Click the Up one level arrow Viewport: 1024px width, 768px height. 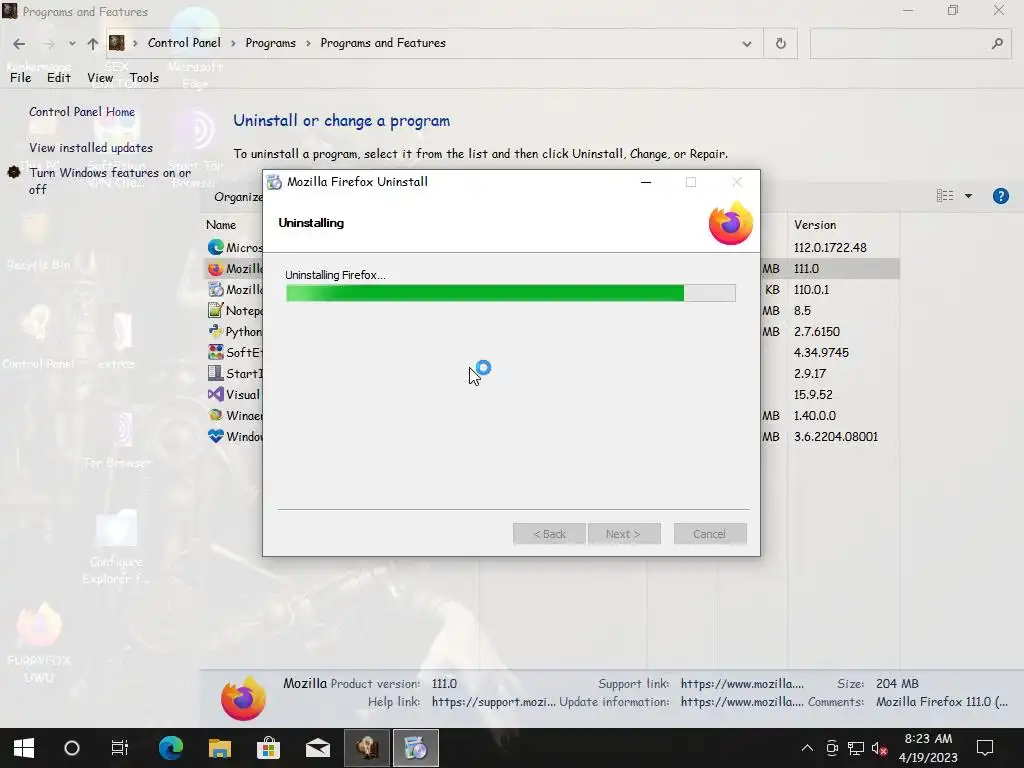click(93, 44)
